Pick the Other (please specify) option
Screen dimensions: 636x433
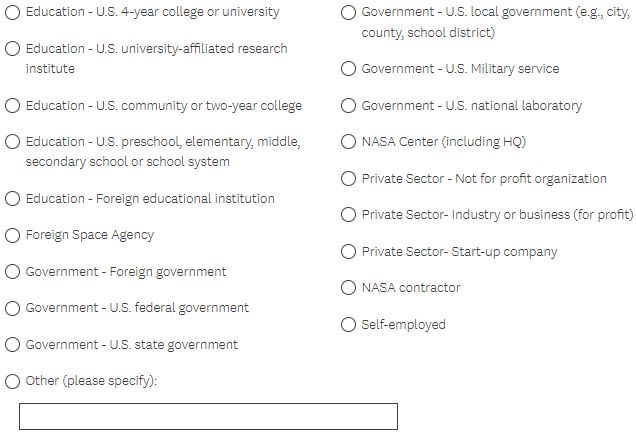13,381
